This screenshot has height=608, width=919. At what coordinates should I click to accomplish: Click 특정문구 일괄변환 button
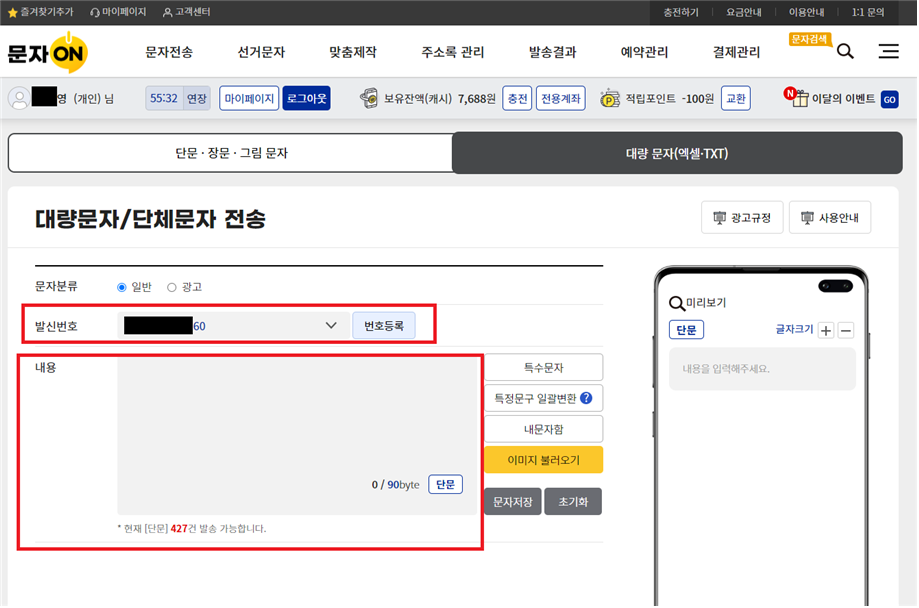543,399
